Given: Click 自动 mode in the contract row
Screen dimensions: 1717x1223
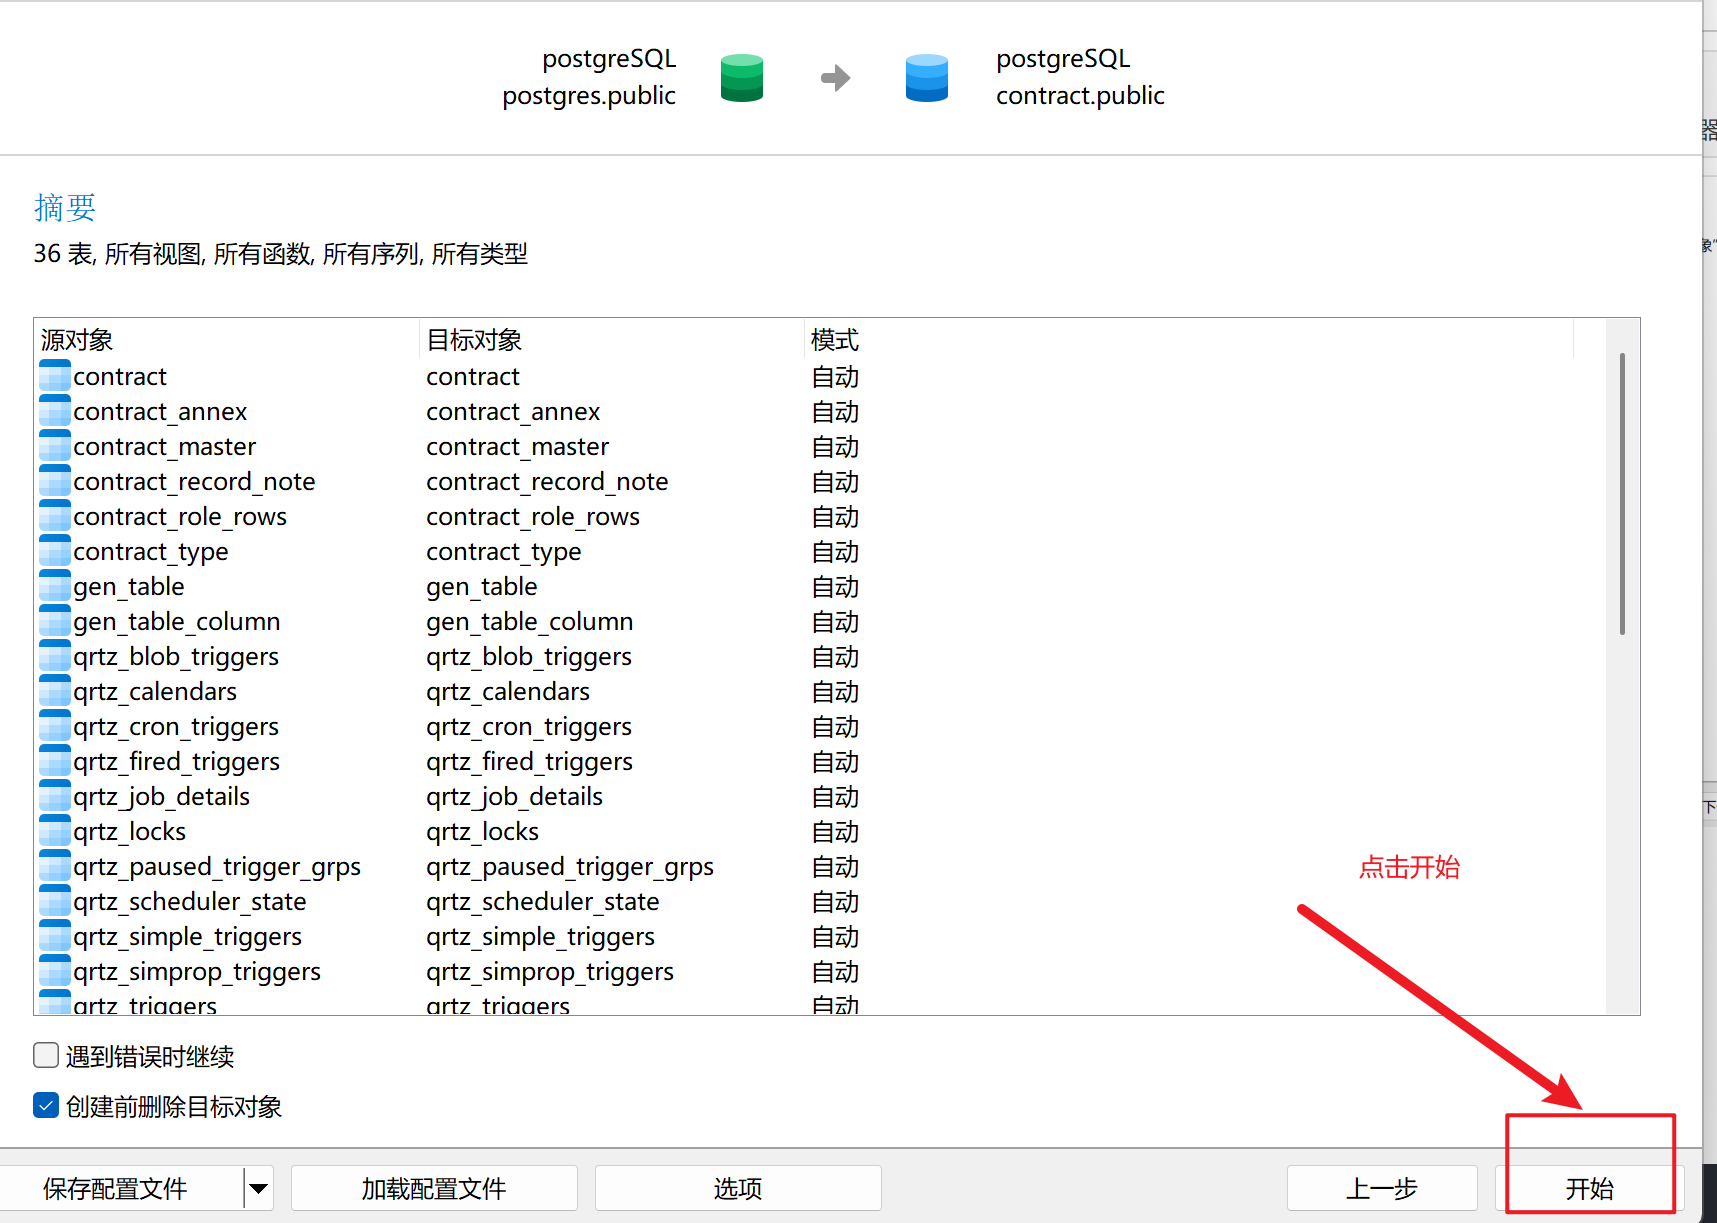Looking at the screenshot, I should click(x=835, y=377).
